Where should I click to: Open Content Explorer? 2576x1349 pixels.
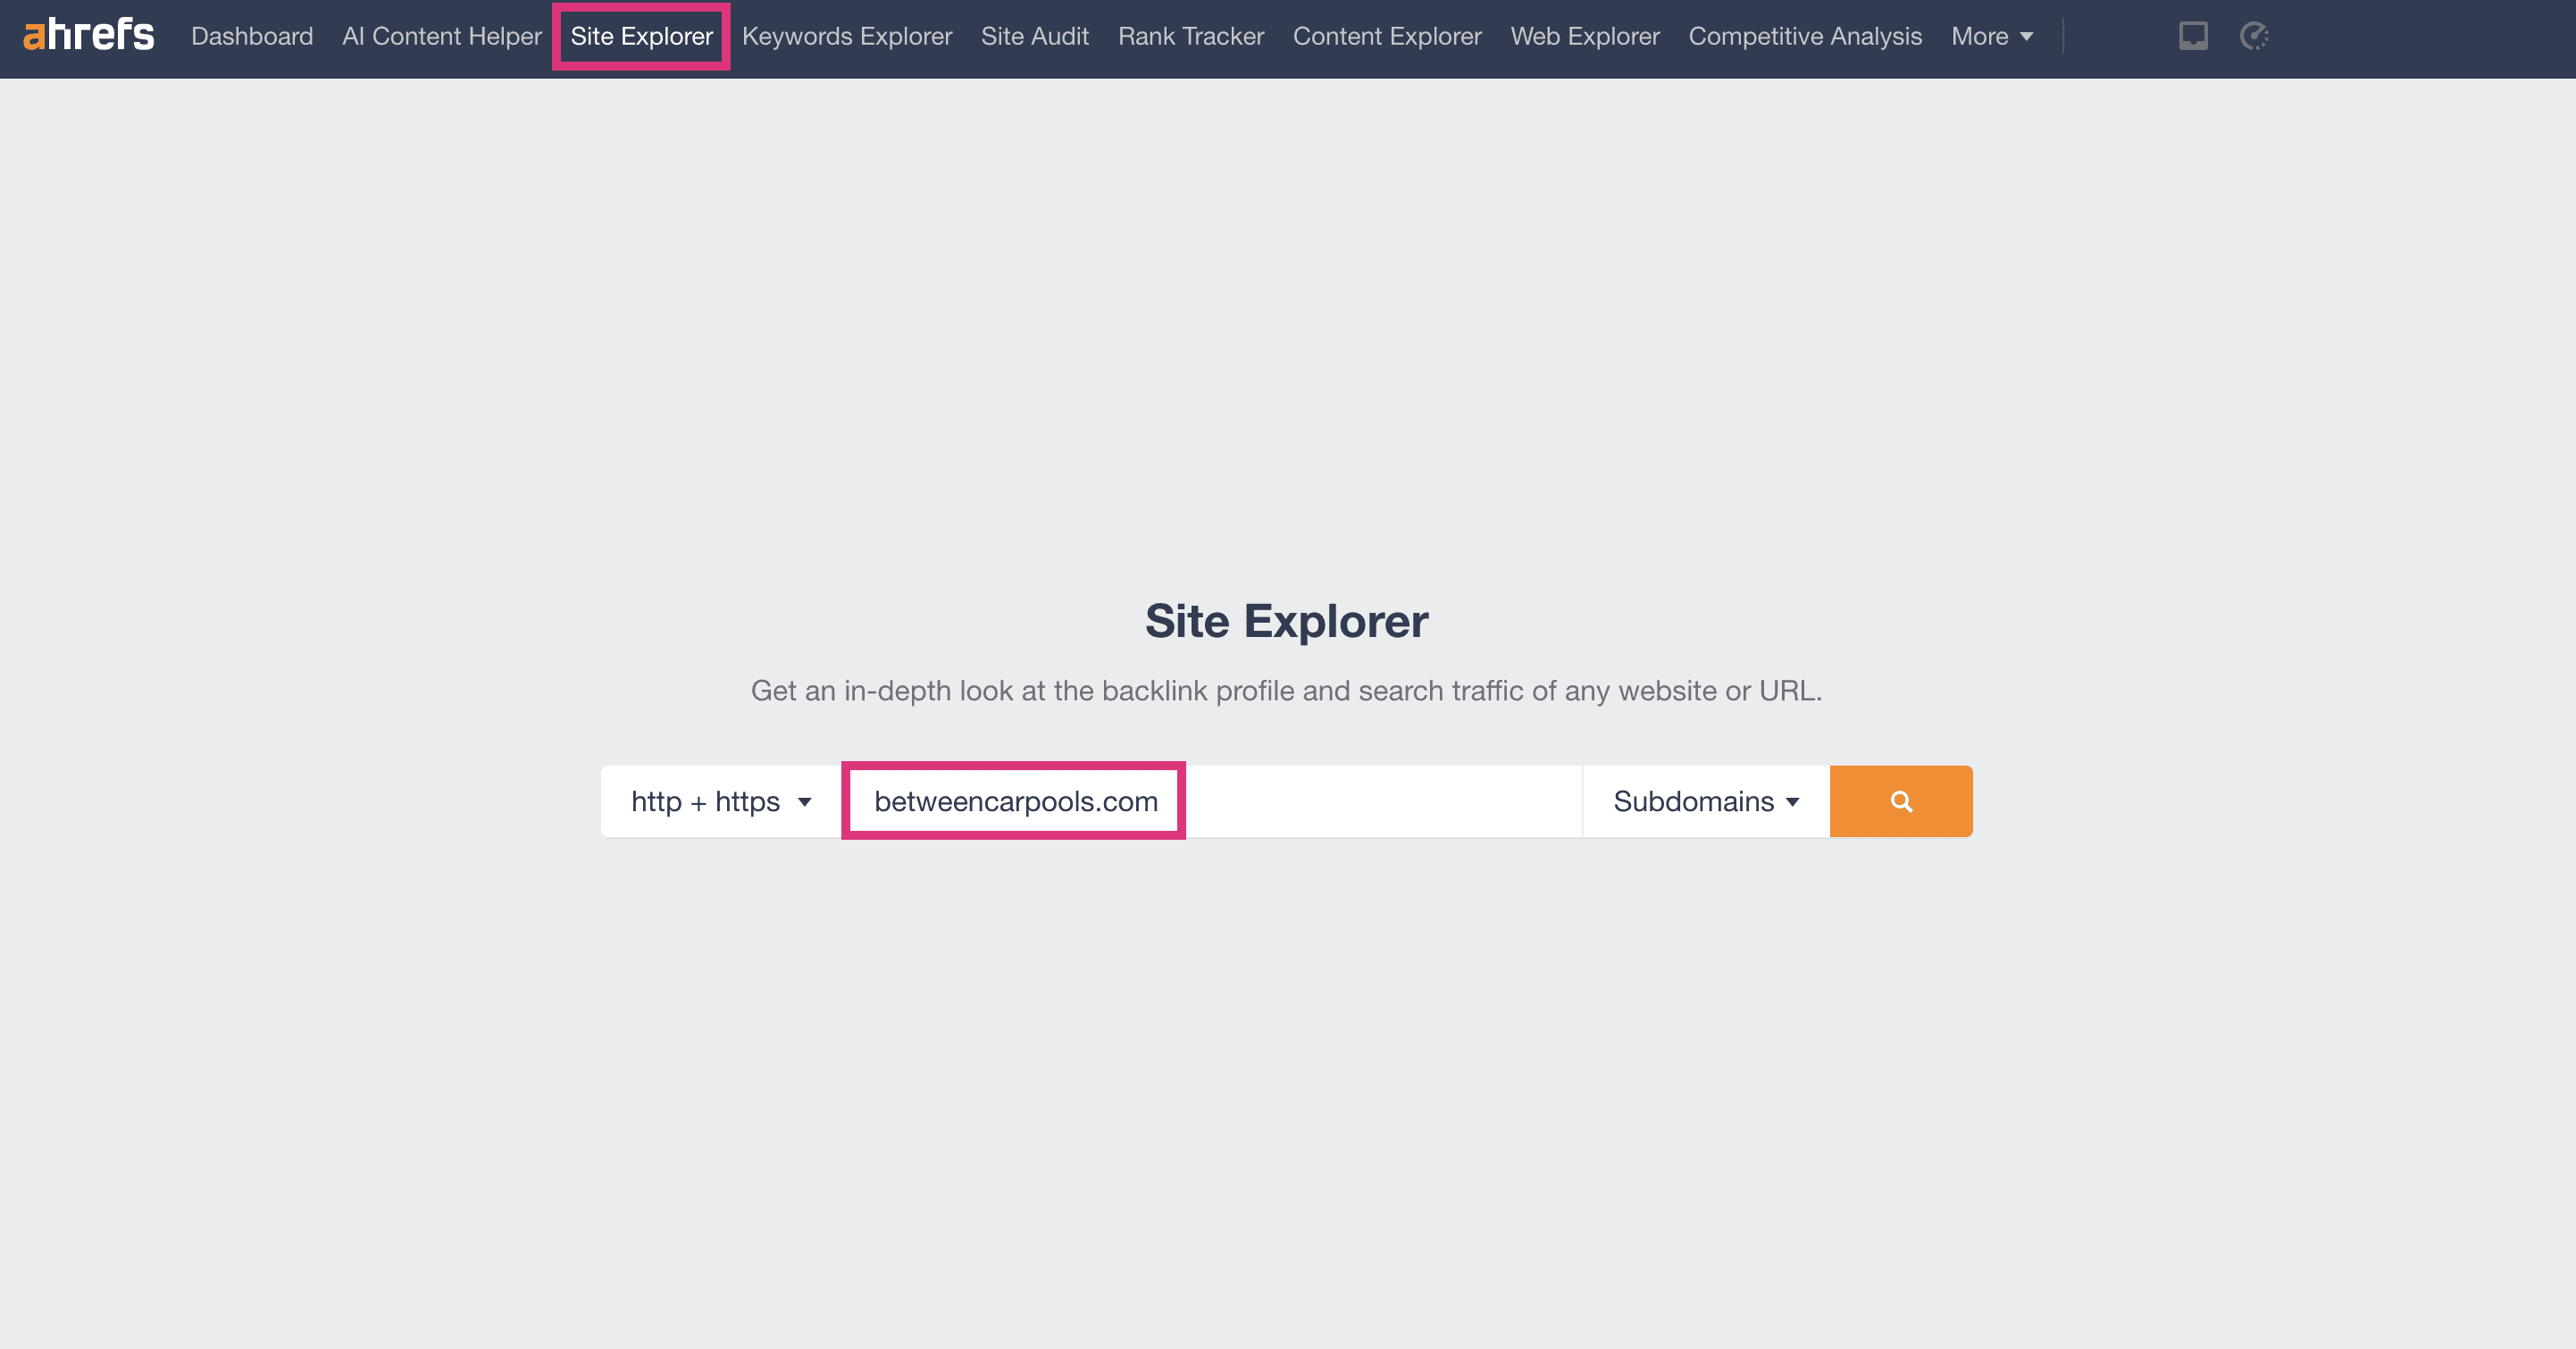(x=1386, y=36)
